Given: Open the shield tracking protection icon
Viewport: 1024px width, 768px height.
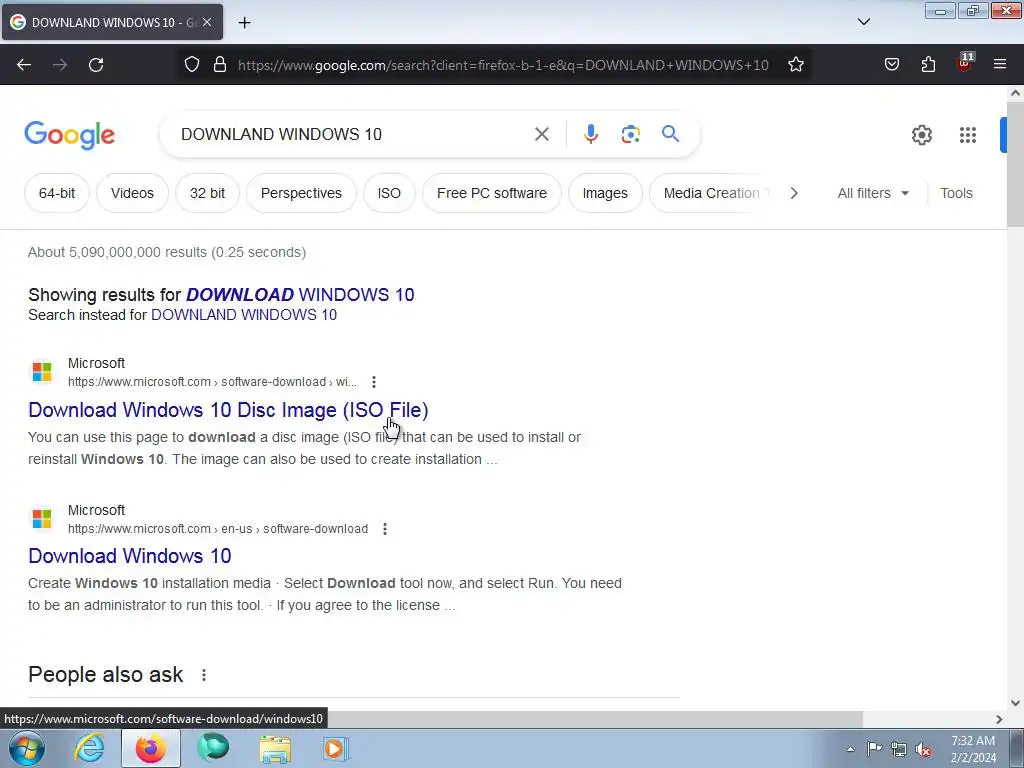Looking at the screenshot, I should pyautogui.click(x=191, y=65).
